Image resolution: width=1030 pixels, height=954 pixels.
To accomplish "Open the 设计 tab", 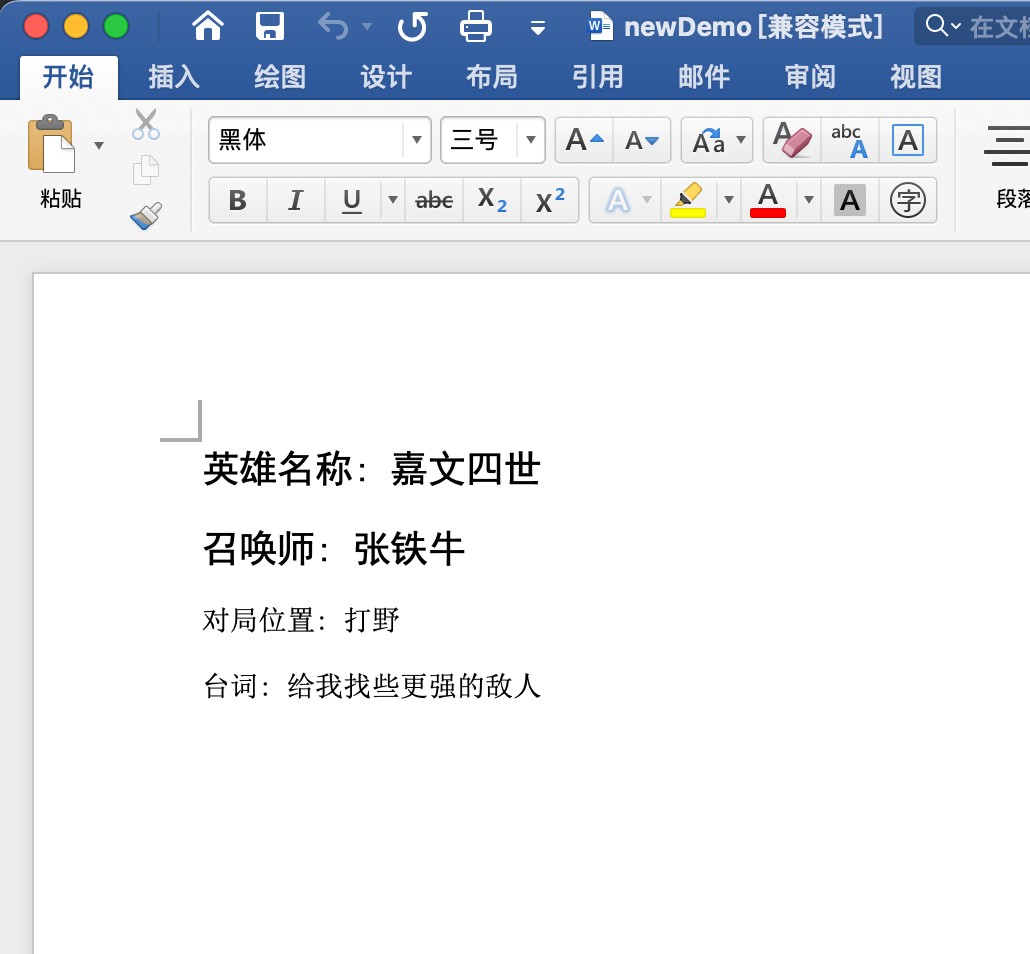I will (x=386, y=77).
